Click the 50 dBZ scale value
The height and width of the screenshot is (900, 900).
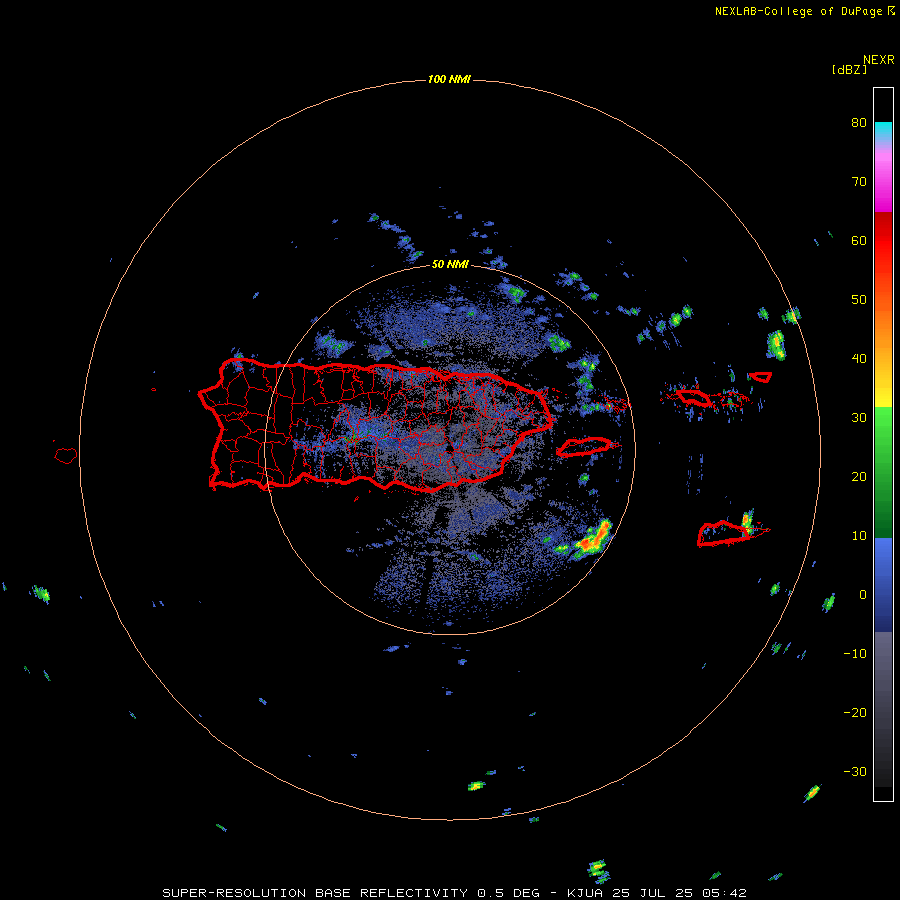[859, 300]
